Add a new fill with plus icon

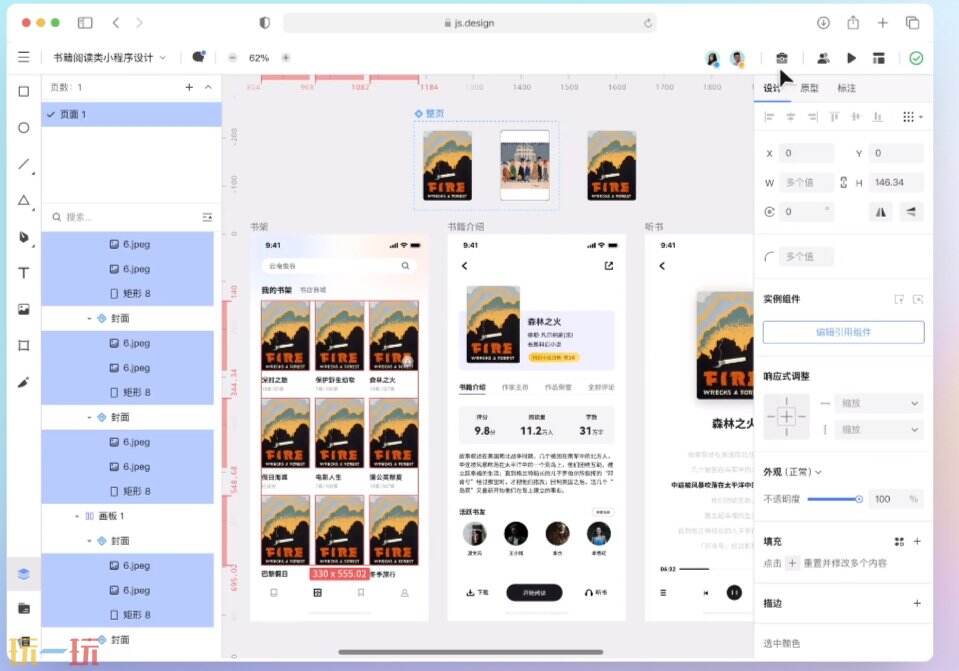coord(917,541)
